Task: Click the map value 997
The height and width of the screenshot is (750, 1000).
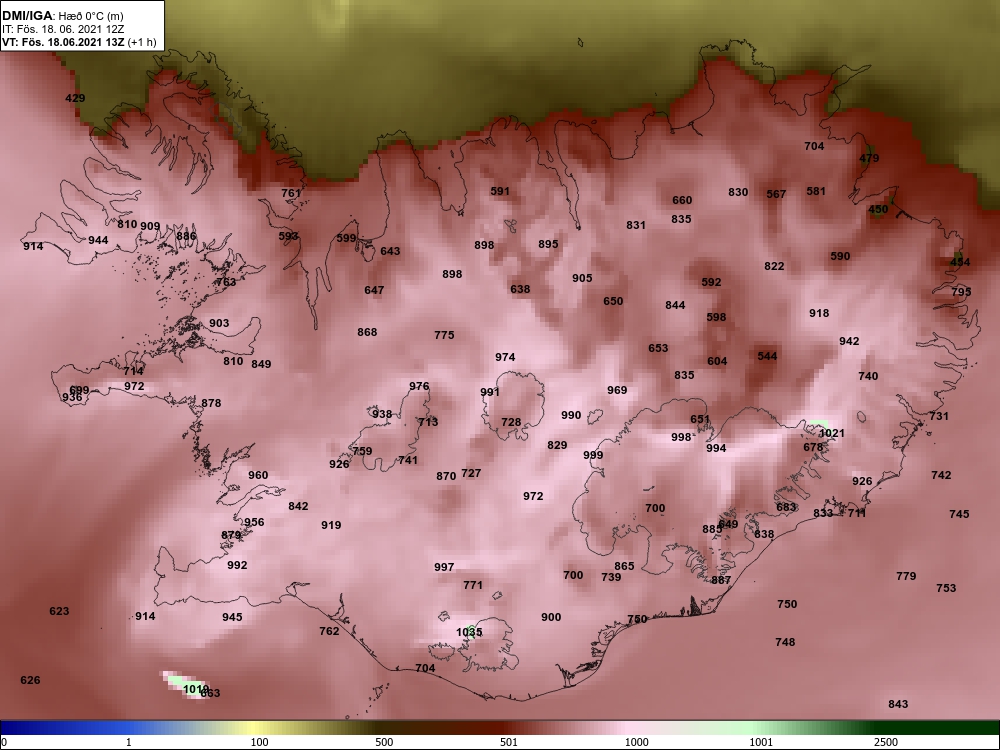Action: tap(444, 567)
